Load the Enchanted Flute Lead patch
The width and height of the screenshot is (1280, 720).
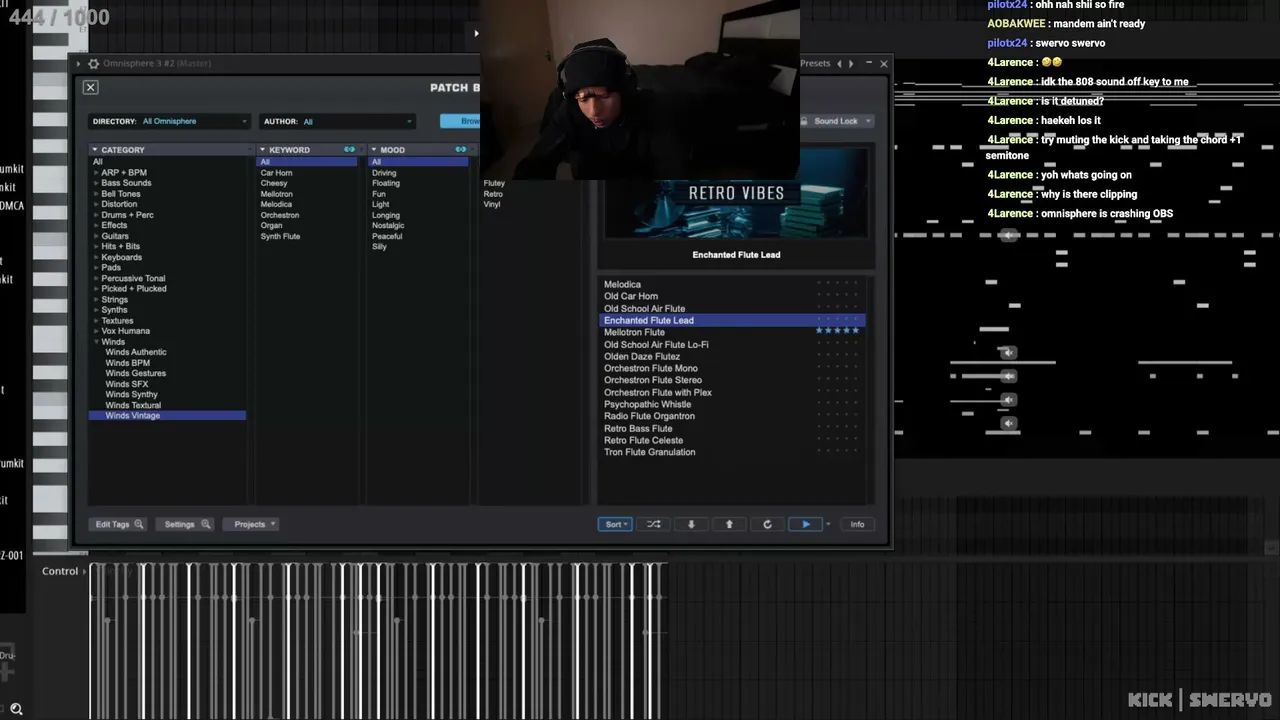click(x=732, y=321)
